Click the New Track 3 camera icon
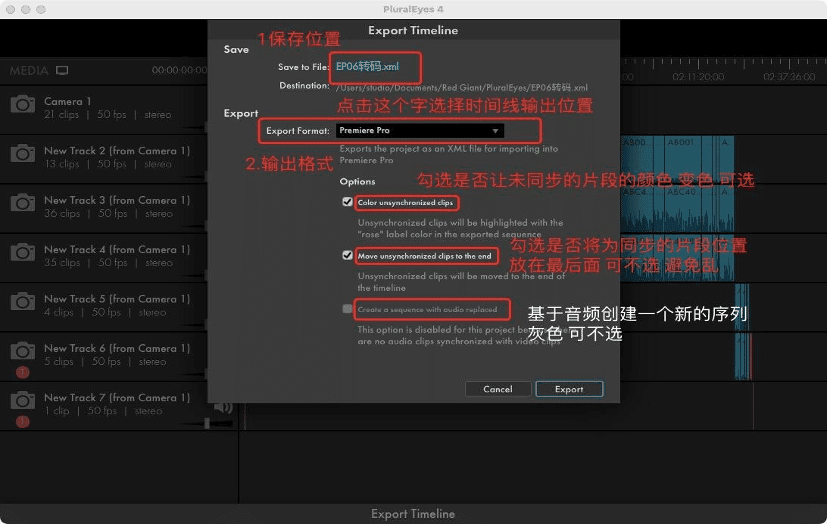The width and height of the screenshot is (827, 524). coord(22,202)
